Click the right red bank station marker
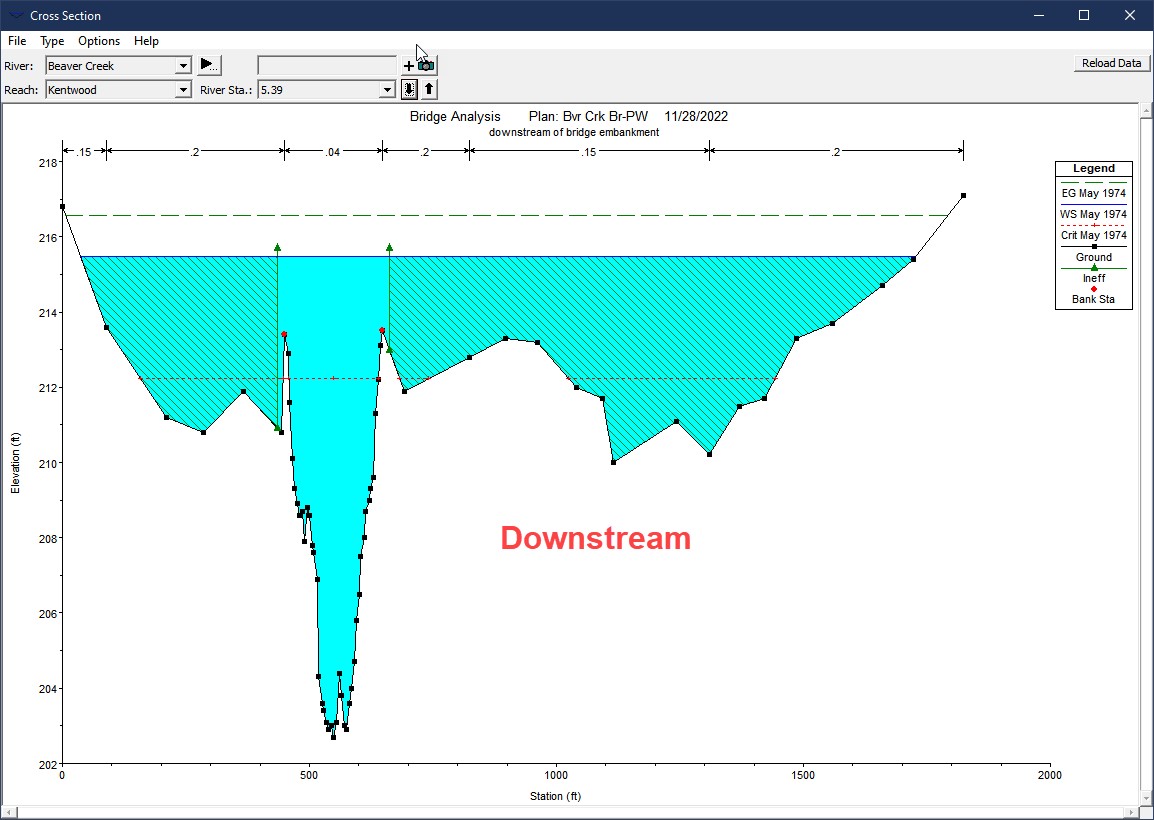This screenshot has width=1154, height=820. point(382,330)
